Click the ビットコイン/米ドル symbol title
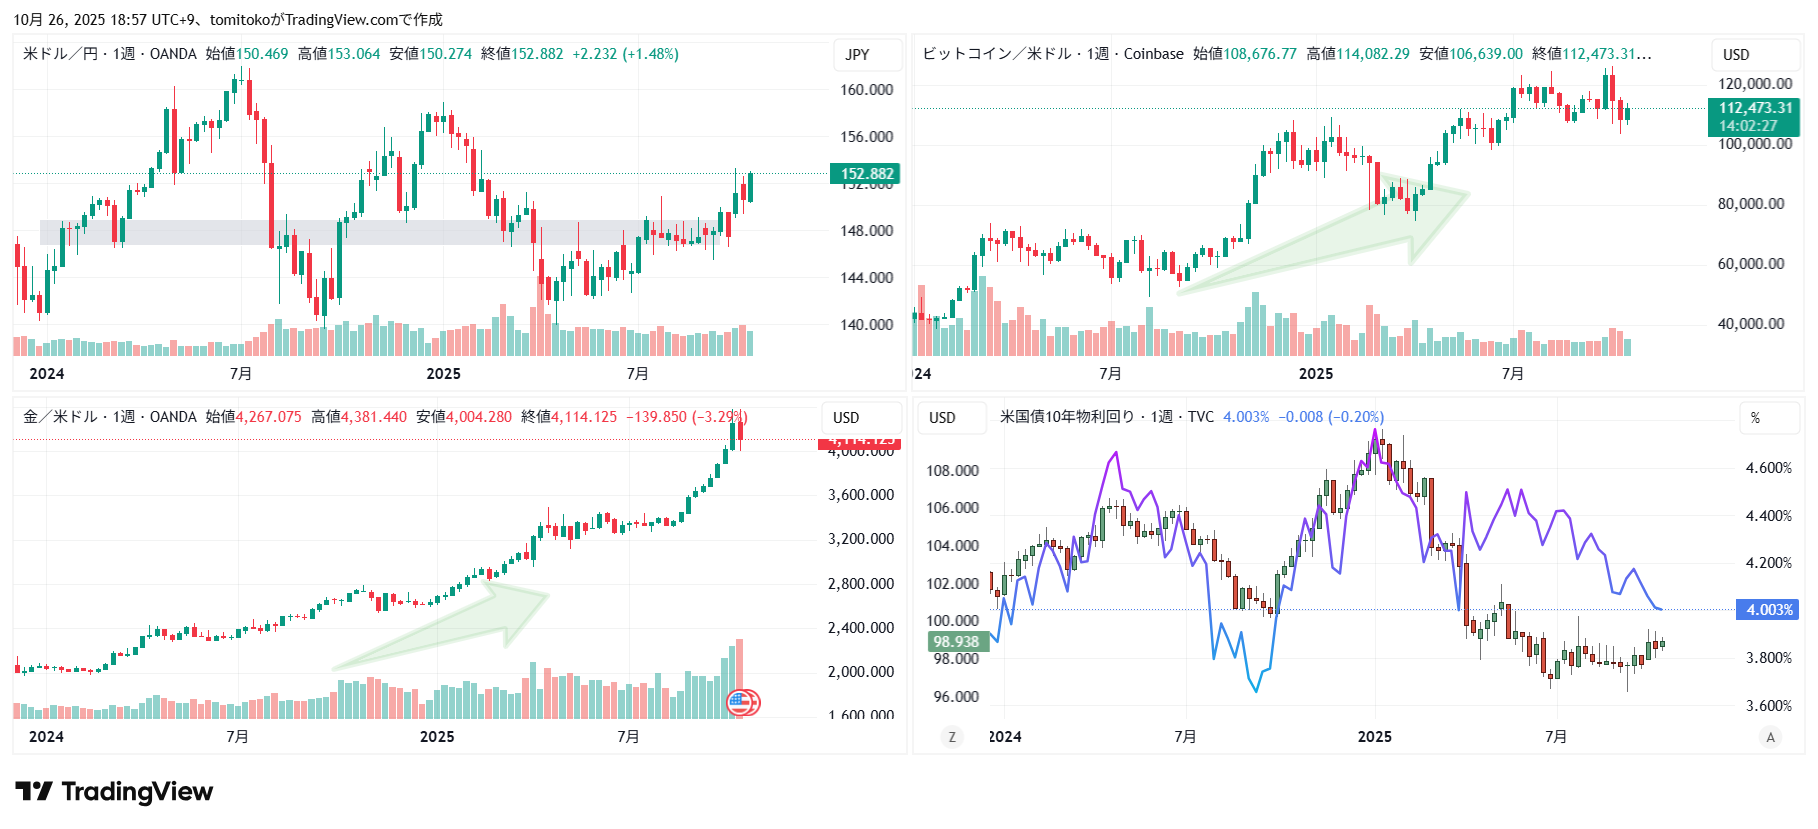Image resolution: width=1818 pixels, height=829 pixels. (x=996, y=54)
